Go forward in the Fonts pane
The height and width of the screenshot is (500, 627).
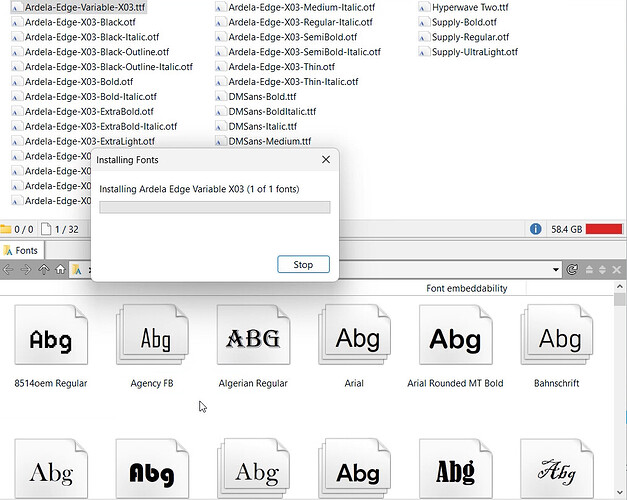click(x=26, y=270)
